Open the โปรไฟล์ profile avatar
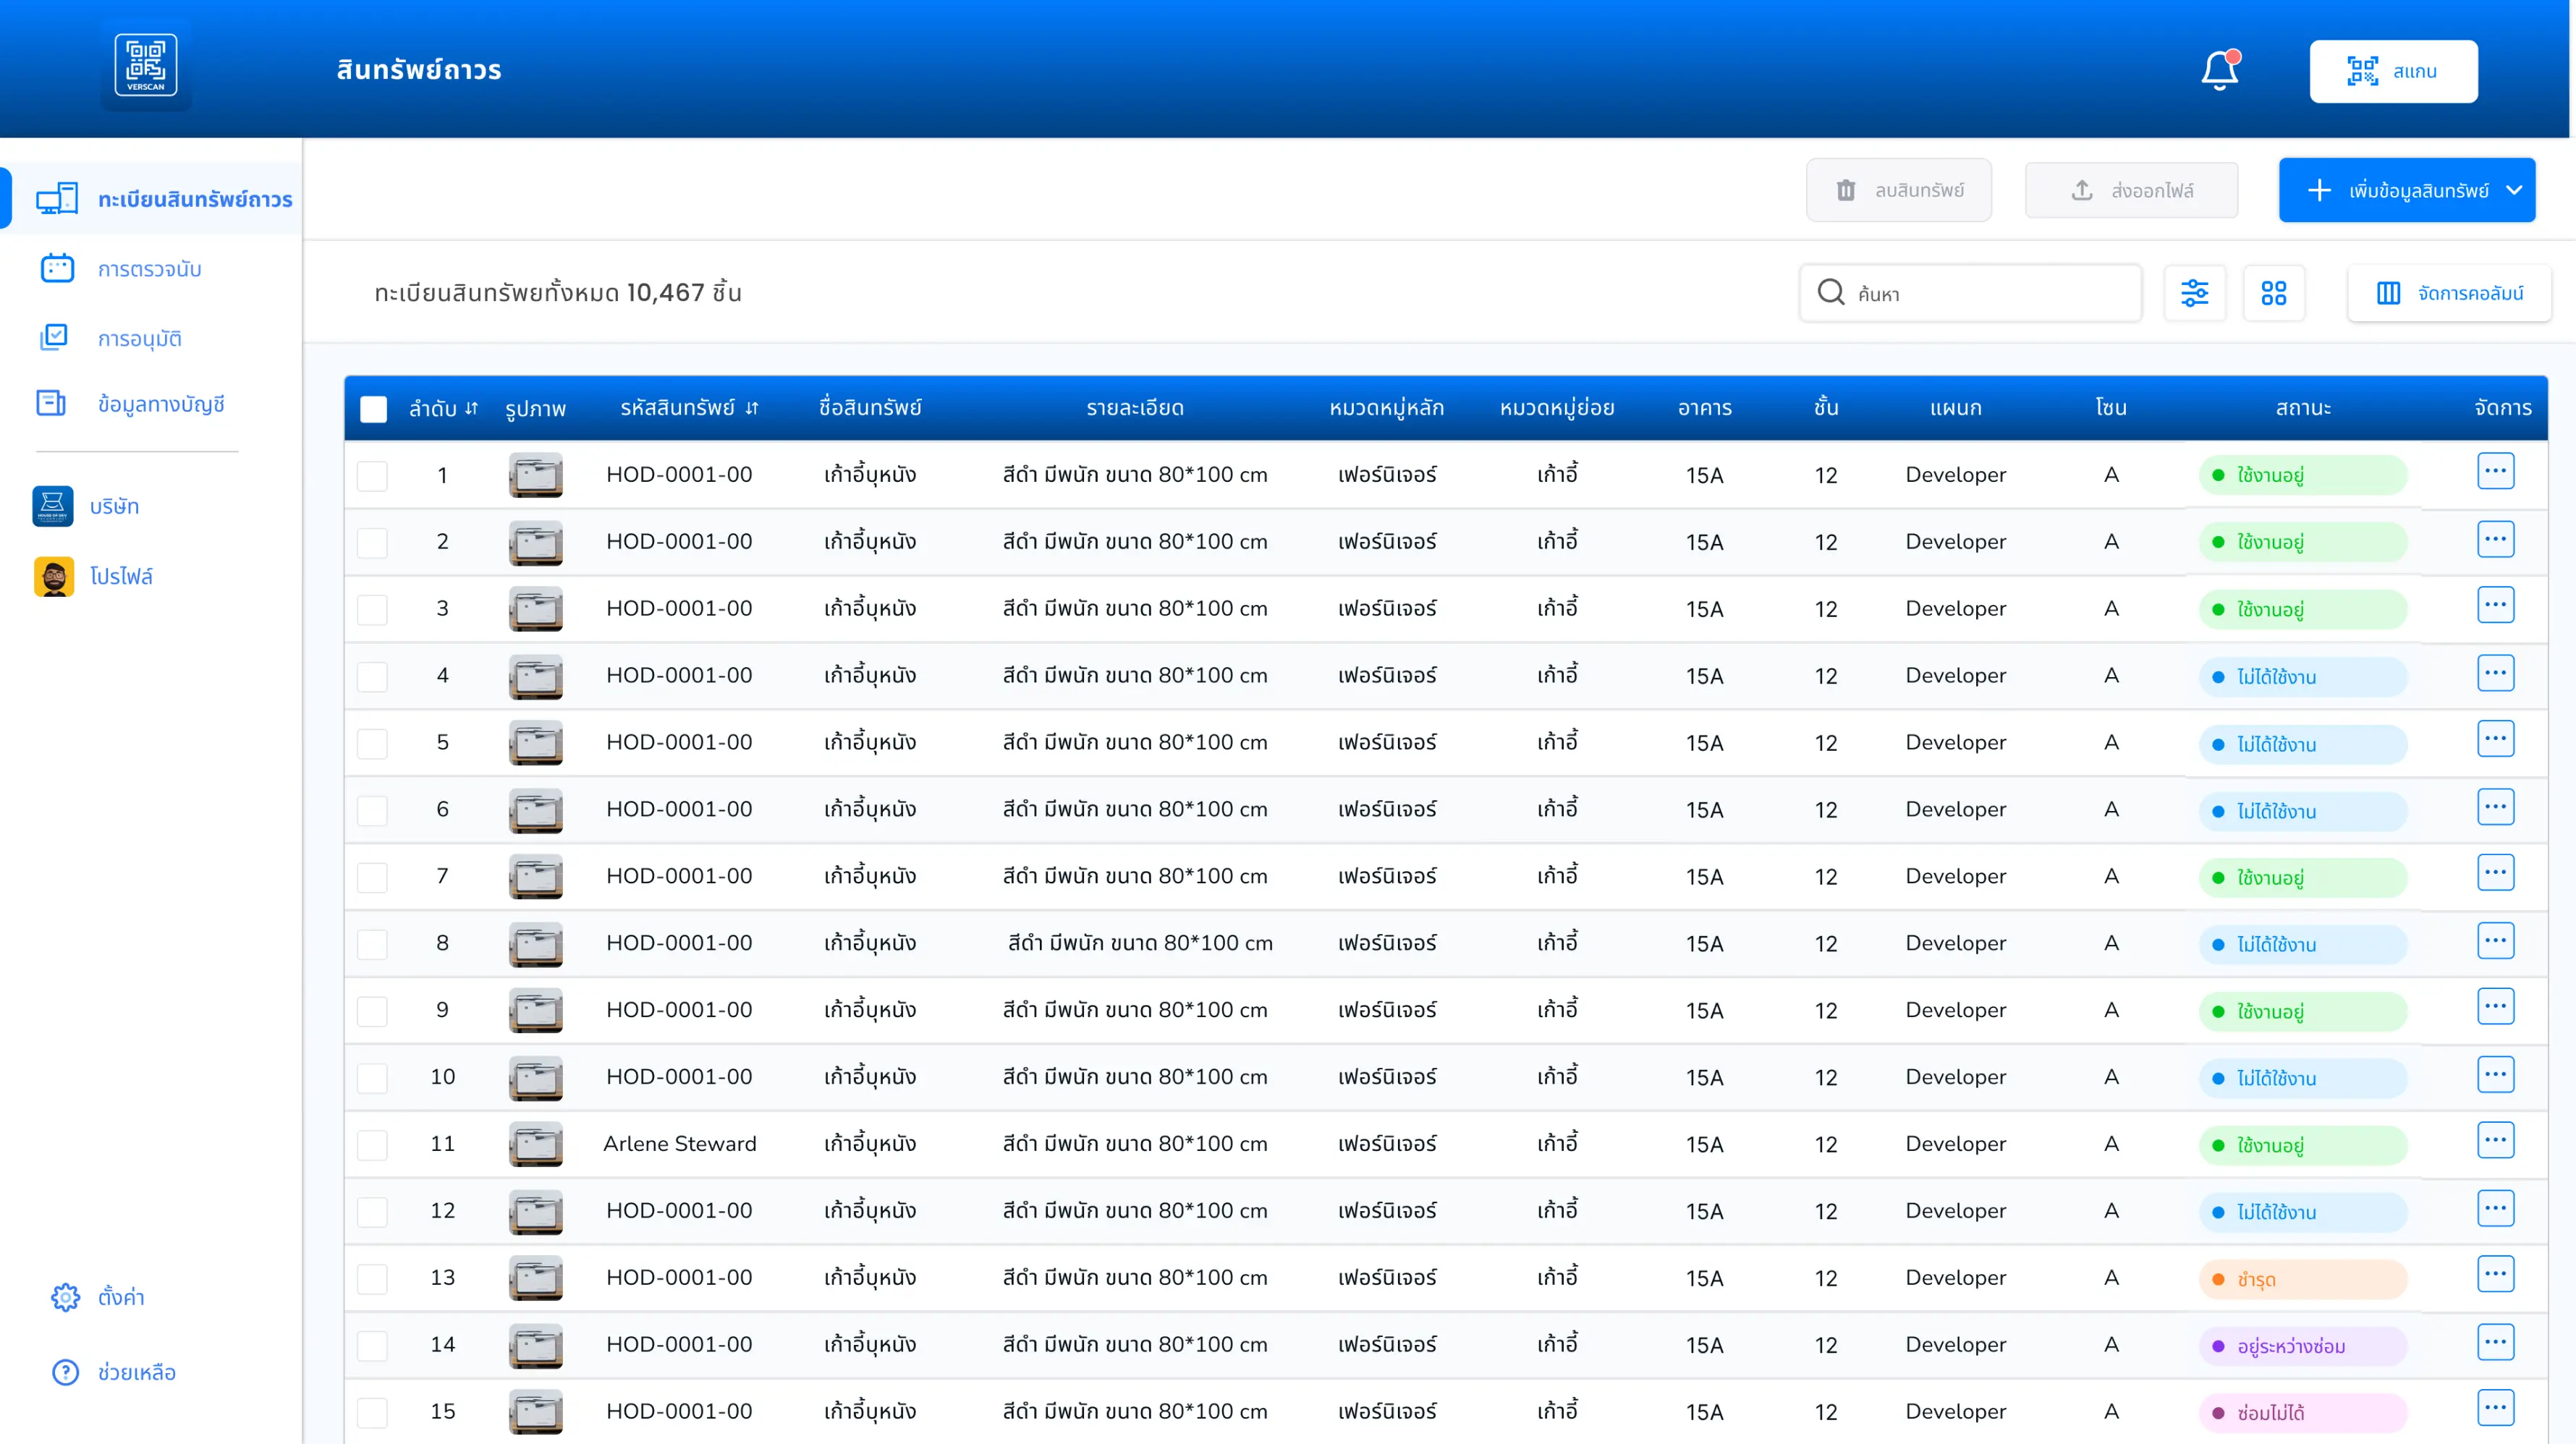The height and width of the screenshot is (1444, 2576). [x=54, y=577]
